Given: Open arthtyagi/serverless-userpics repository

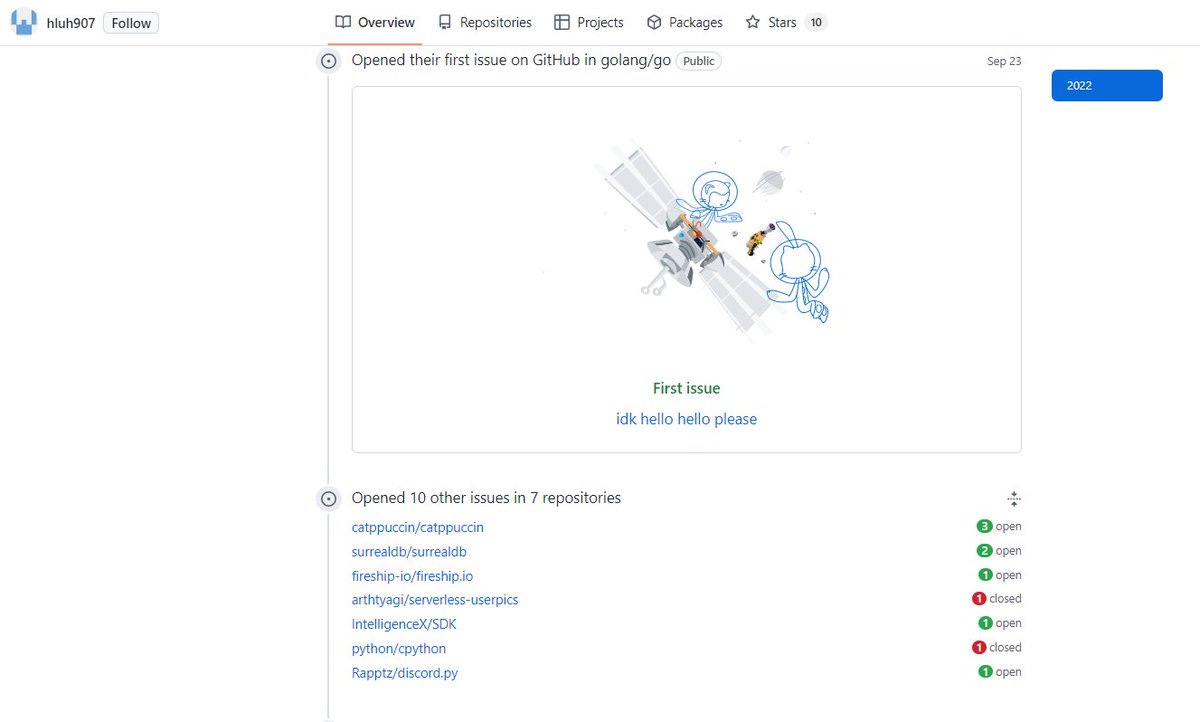Looking at the screenshot, I should click(435, 600).
